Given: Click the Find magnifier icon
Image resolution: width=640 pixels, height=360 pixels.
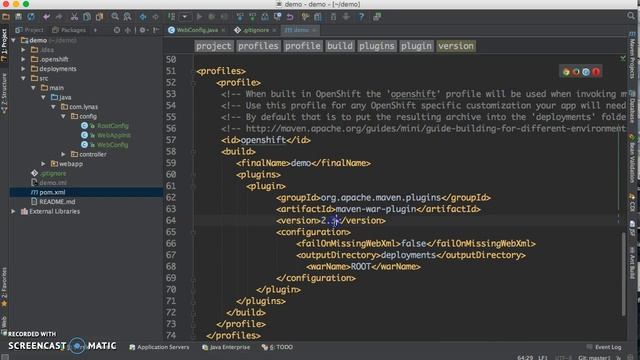Looking at the screenshot, I should tap(115, 17).
